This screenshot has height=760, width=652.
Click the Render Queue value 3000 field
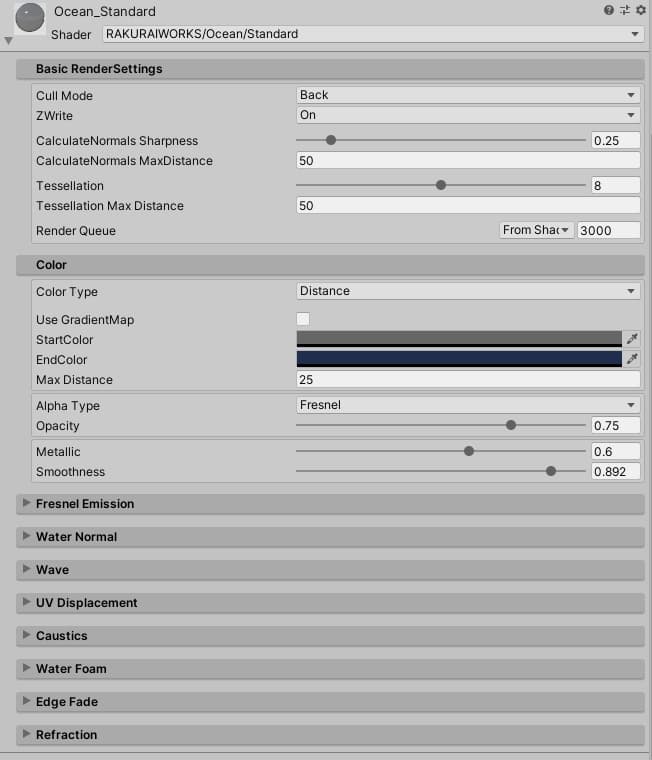point(608,230)
